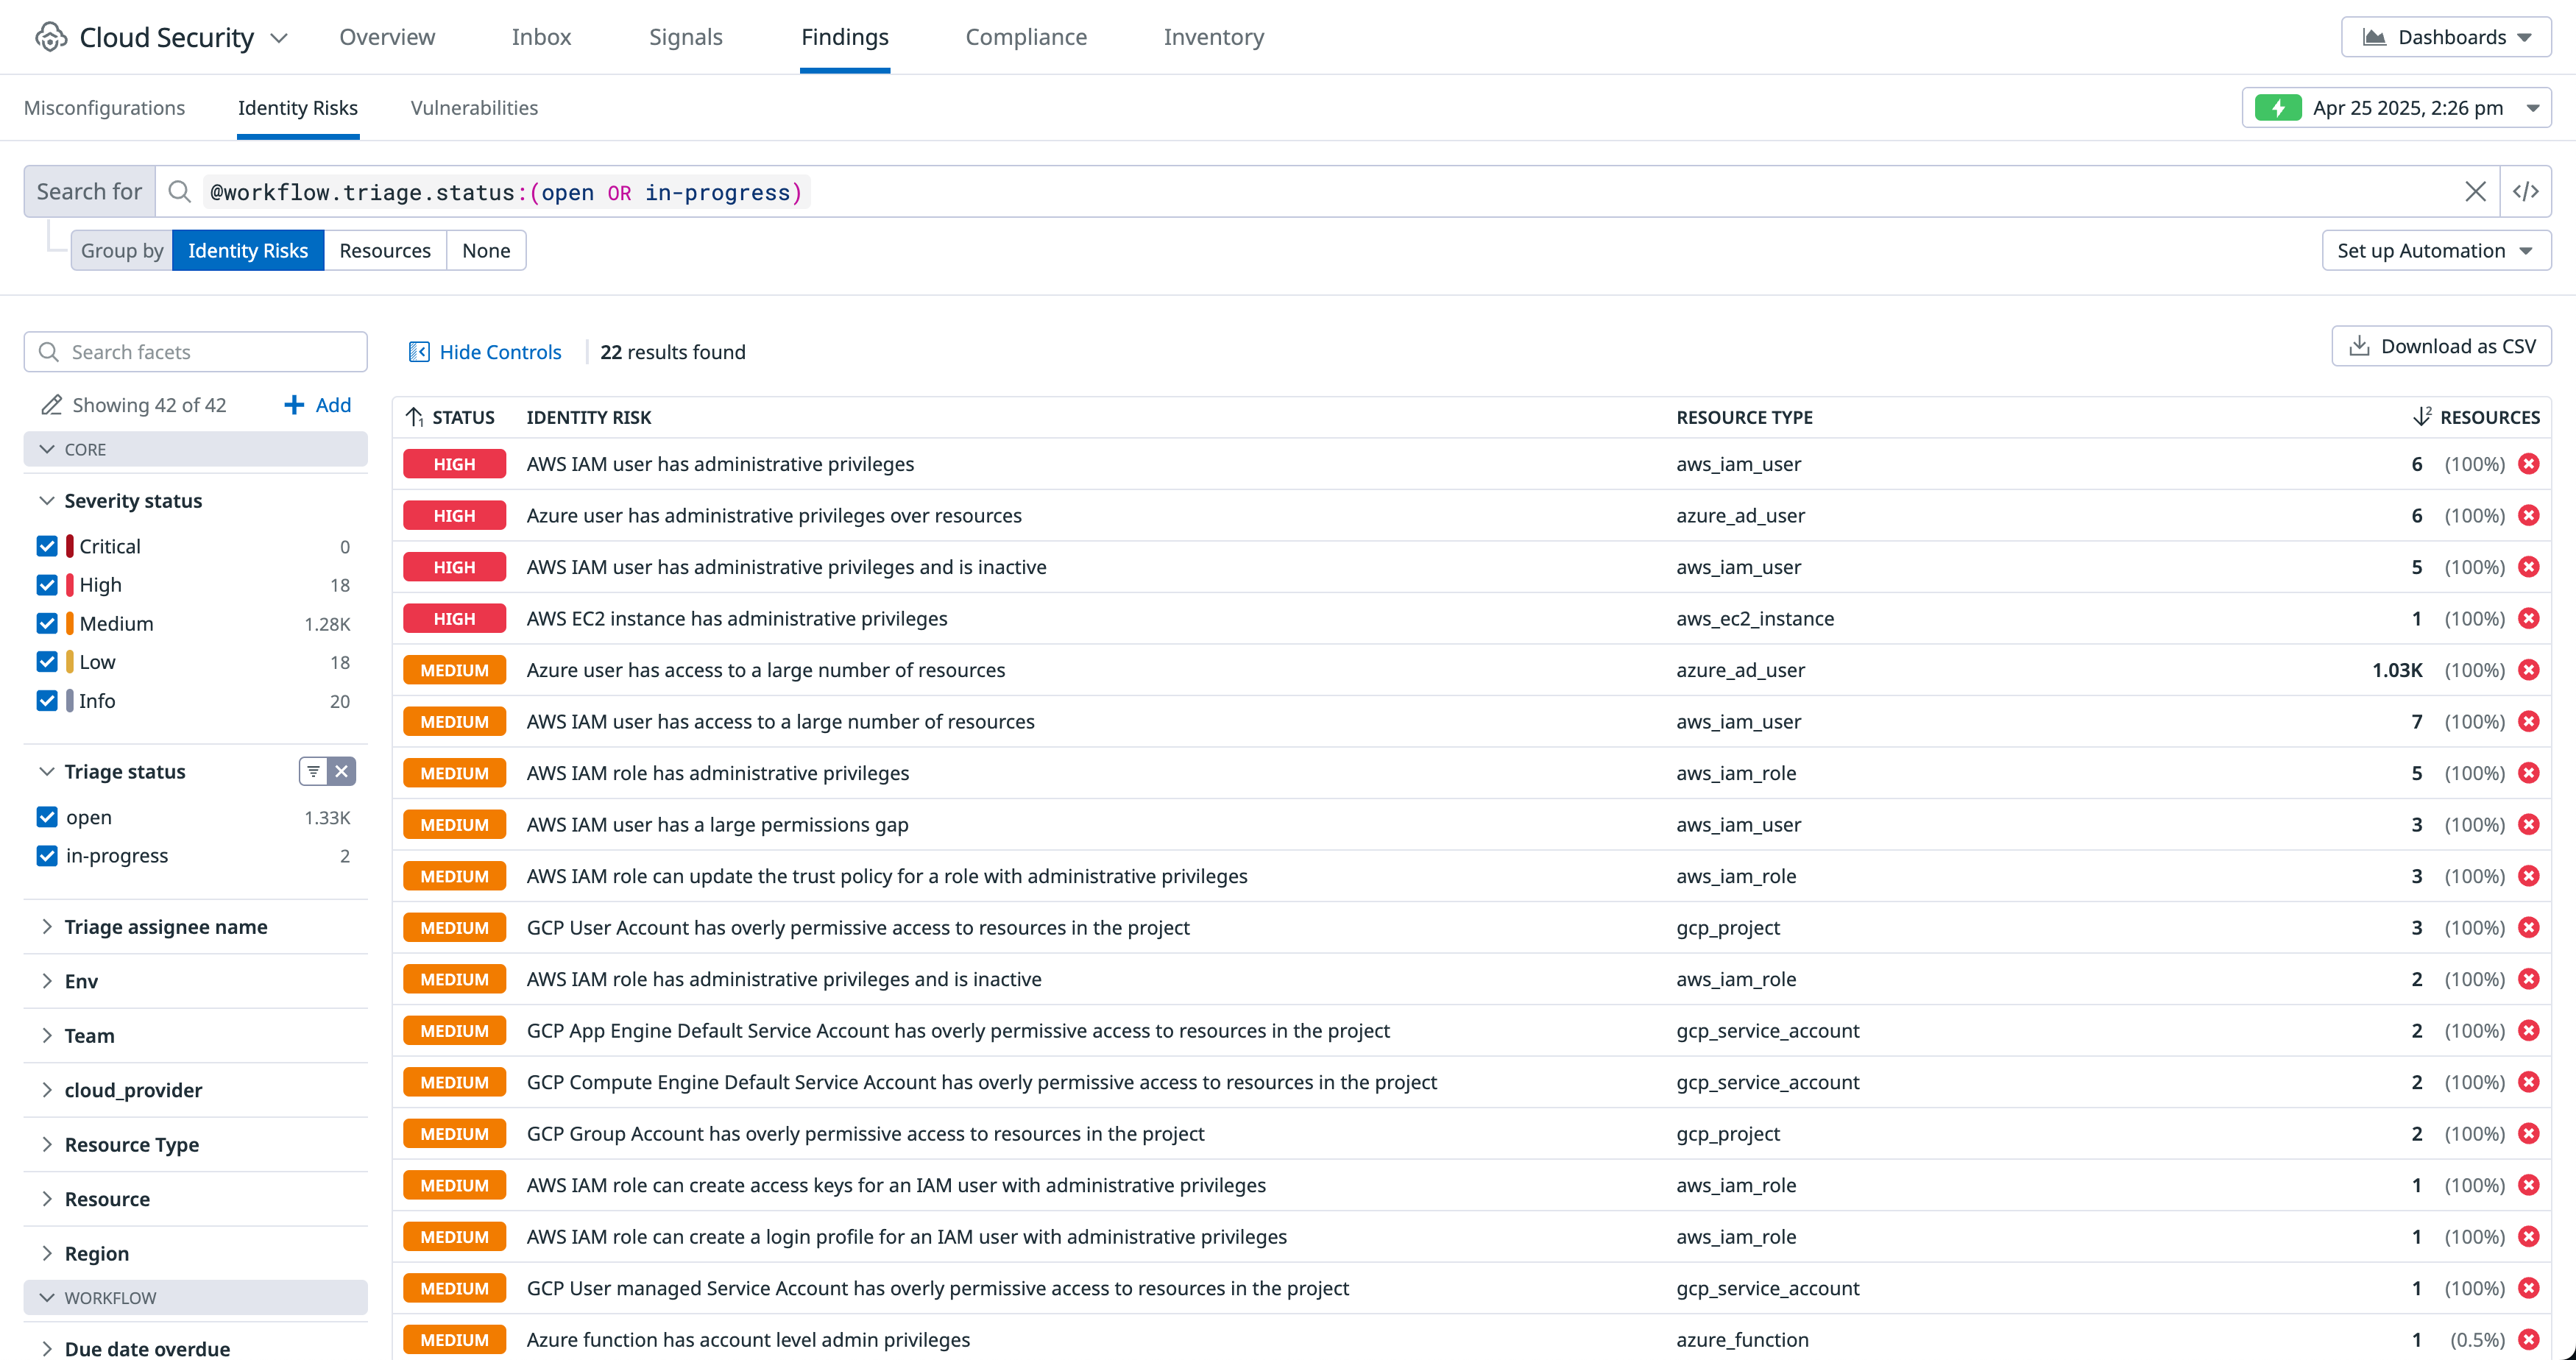Image resolution: width=2576 pixels, height=1360 pixels.
Task: Click the green live lightning bolt icon
Action: 2278,108
